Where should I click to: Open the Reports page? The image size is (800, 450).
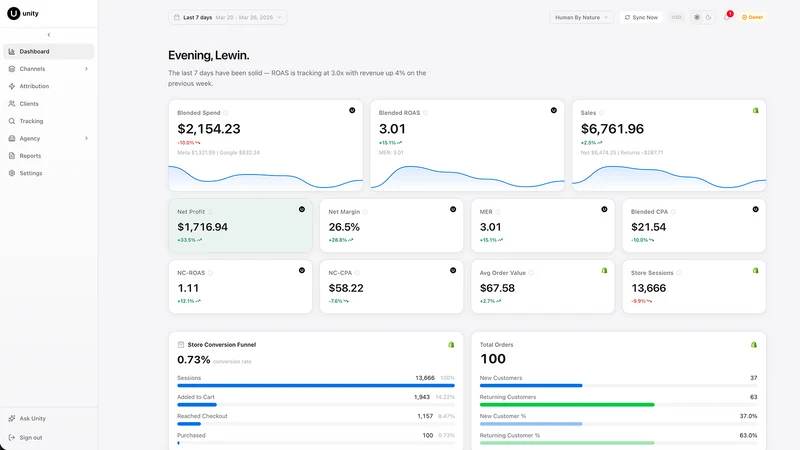(48, 156)
